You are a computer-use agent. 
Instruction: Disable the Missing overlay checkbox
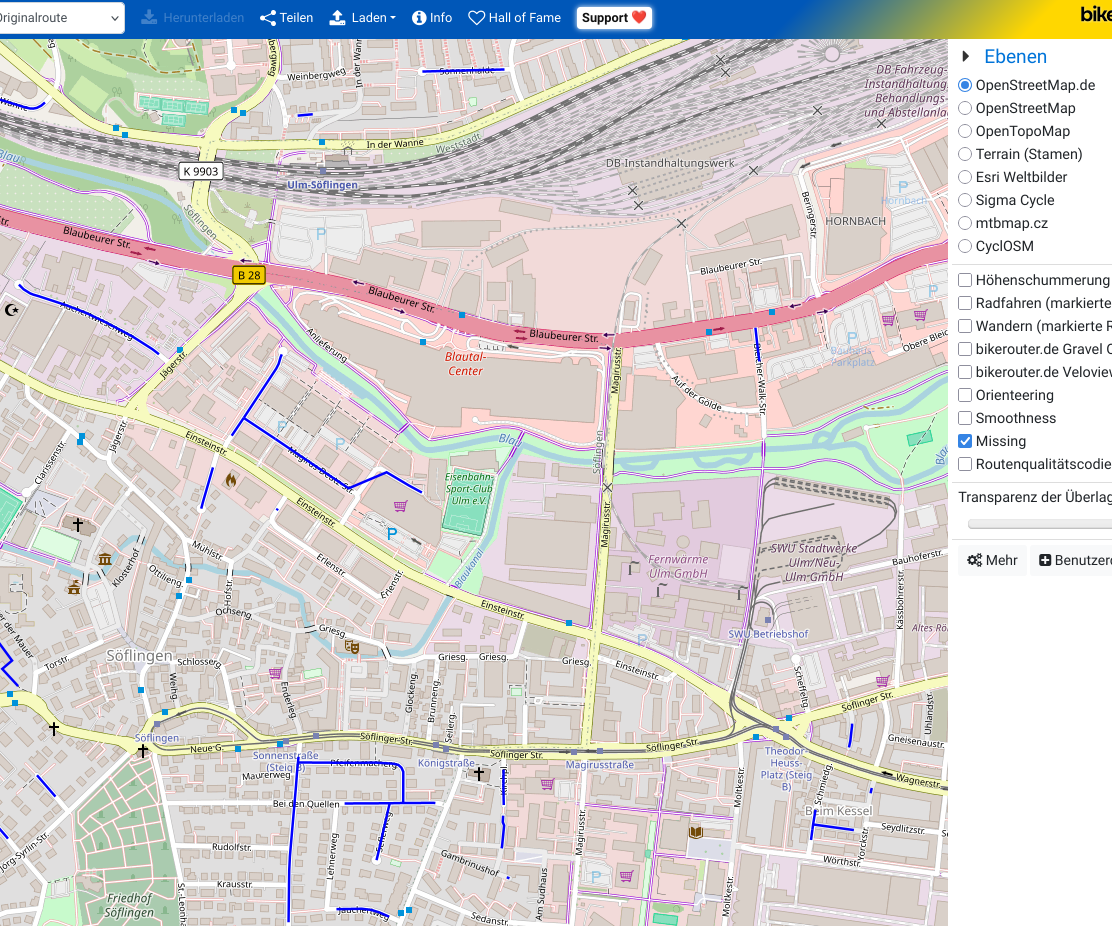pos(965,441)
